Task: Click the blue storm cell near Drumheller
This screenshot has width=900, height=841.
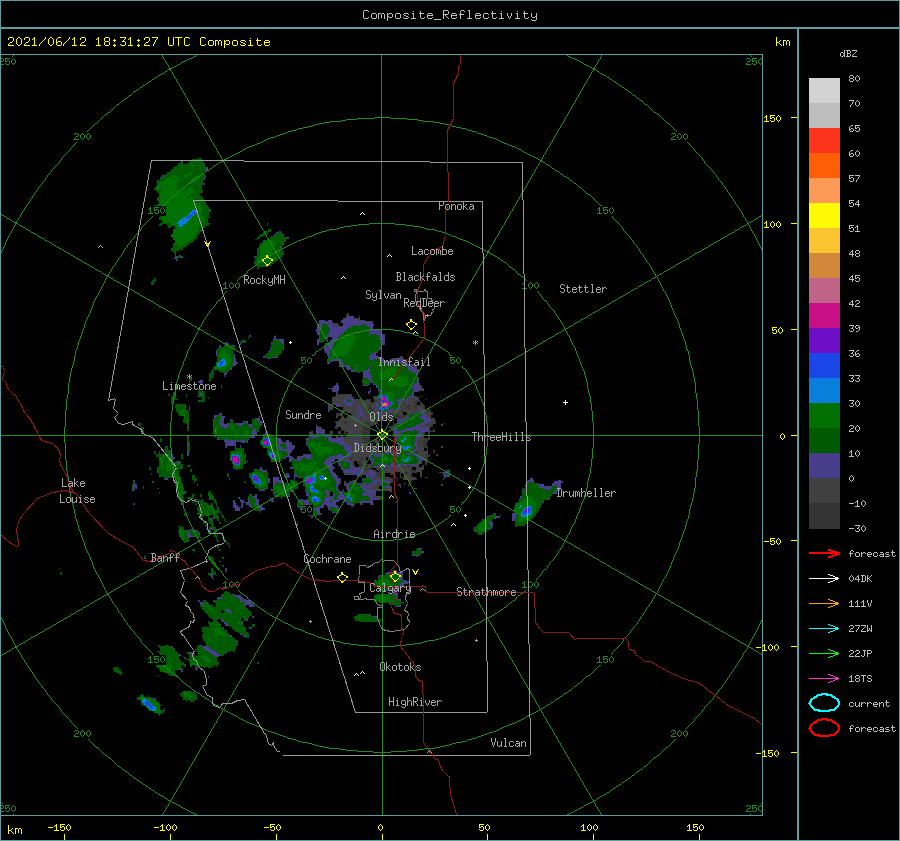Action: (x=526, y=509)
